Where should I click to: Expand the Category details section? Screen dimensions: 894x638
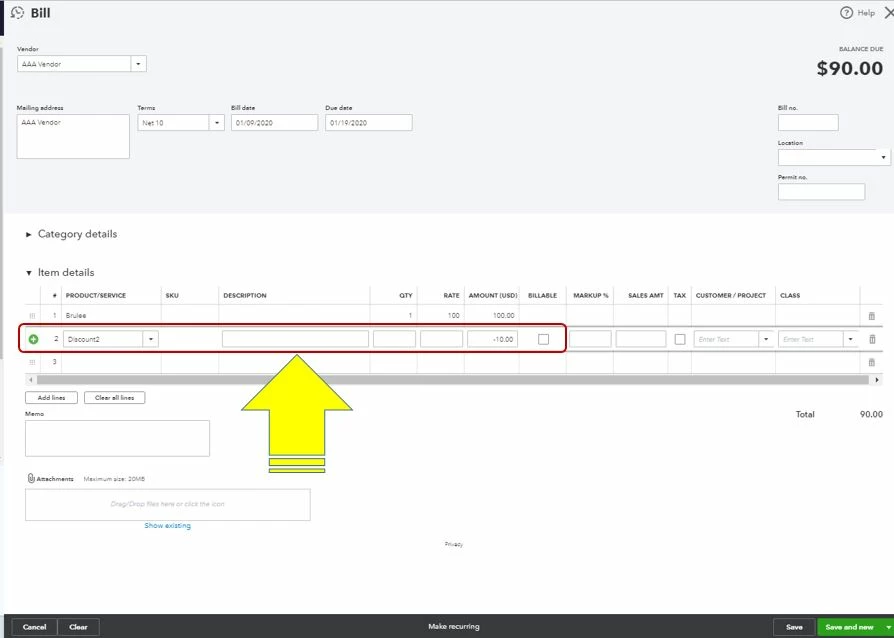pyautogui.click(x=29, y=234)
